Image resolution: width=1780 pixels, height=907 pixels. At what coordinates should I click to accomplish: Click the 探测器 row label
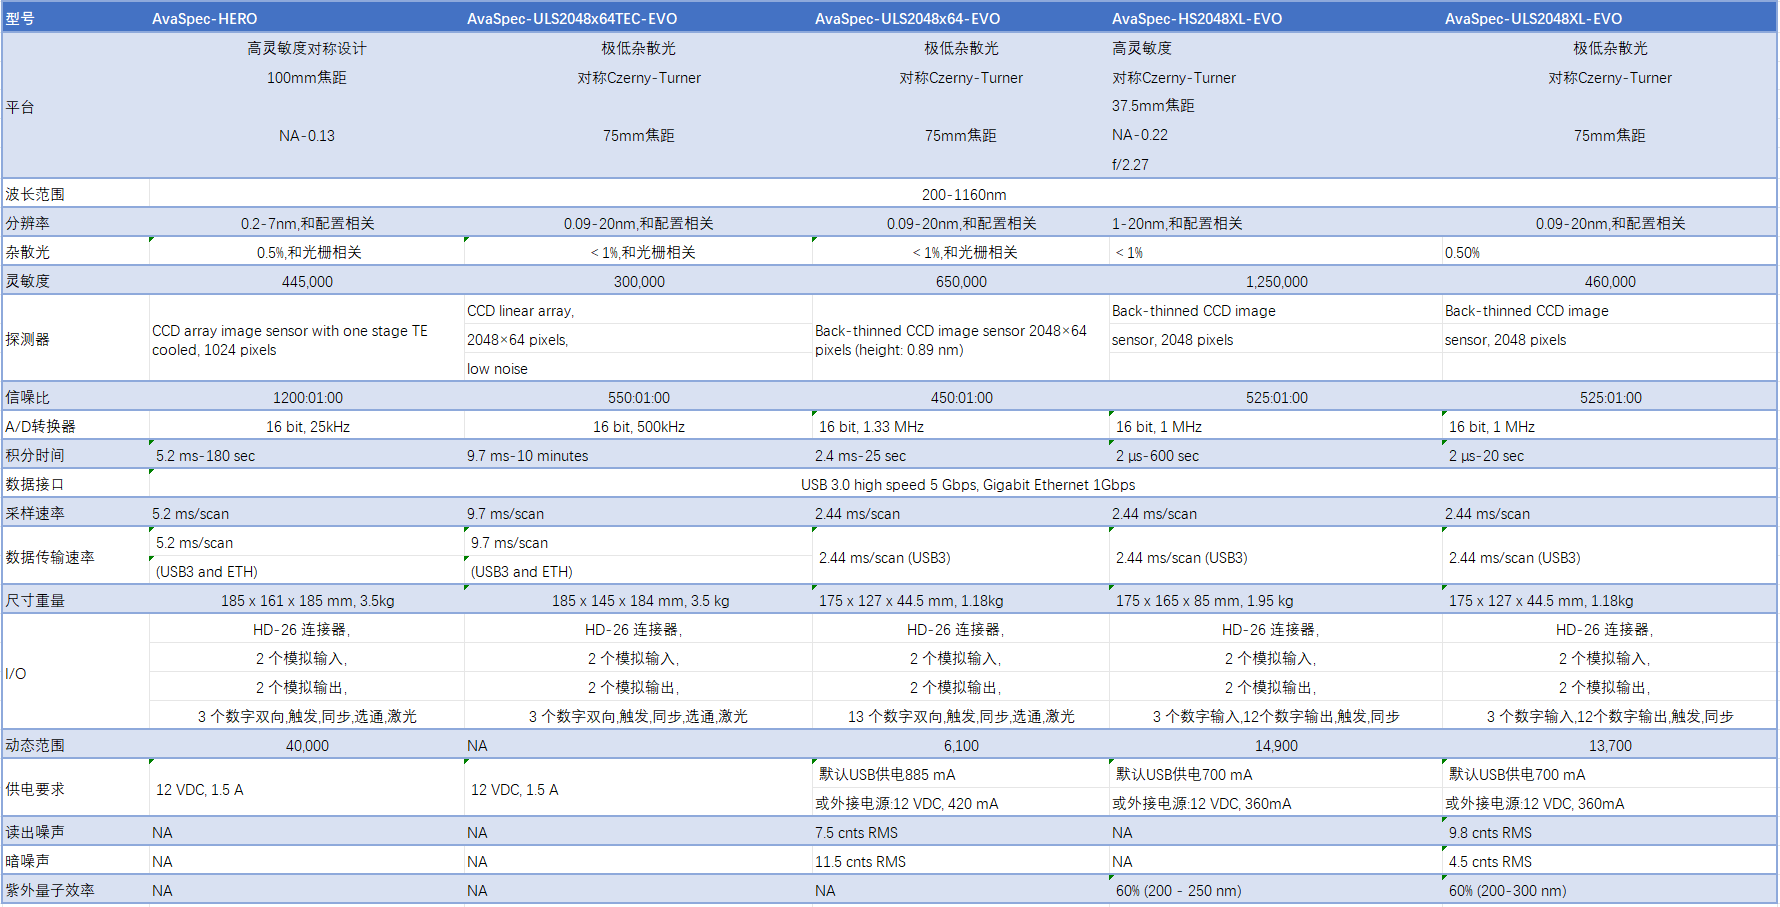pyautogui.click(x=76, y=339)
